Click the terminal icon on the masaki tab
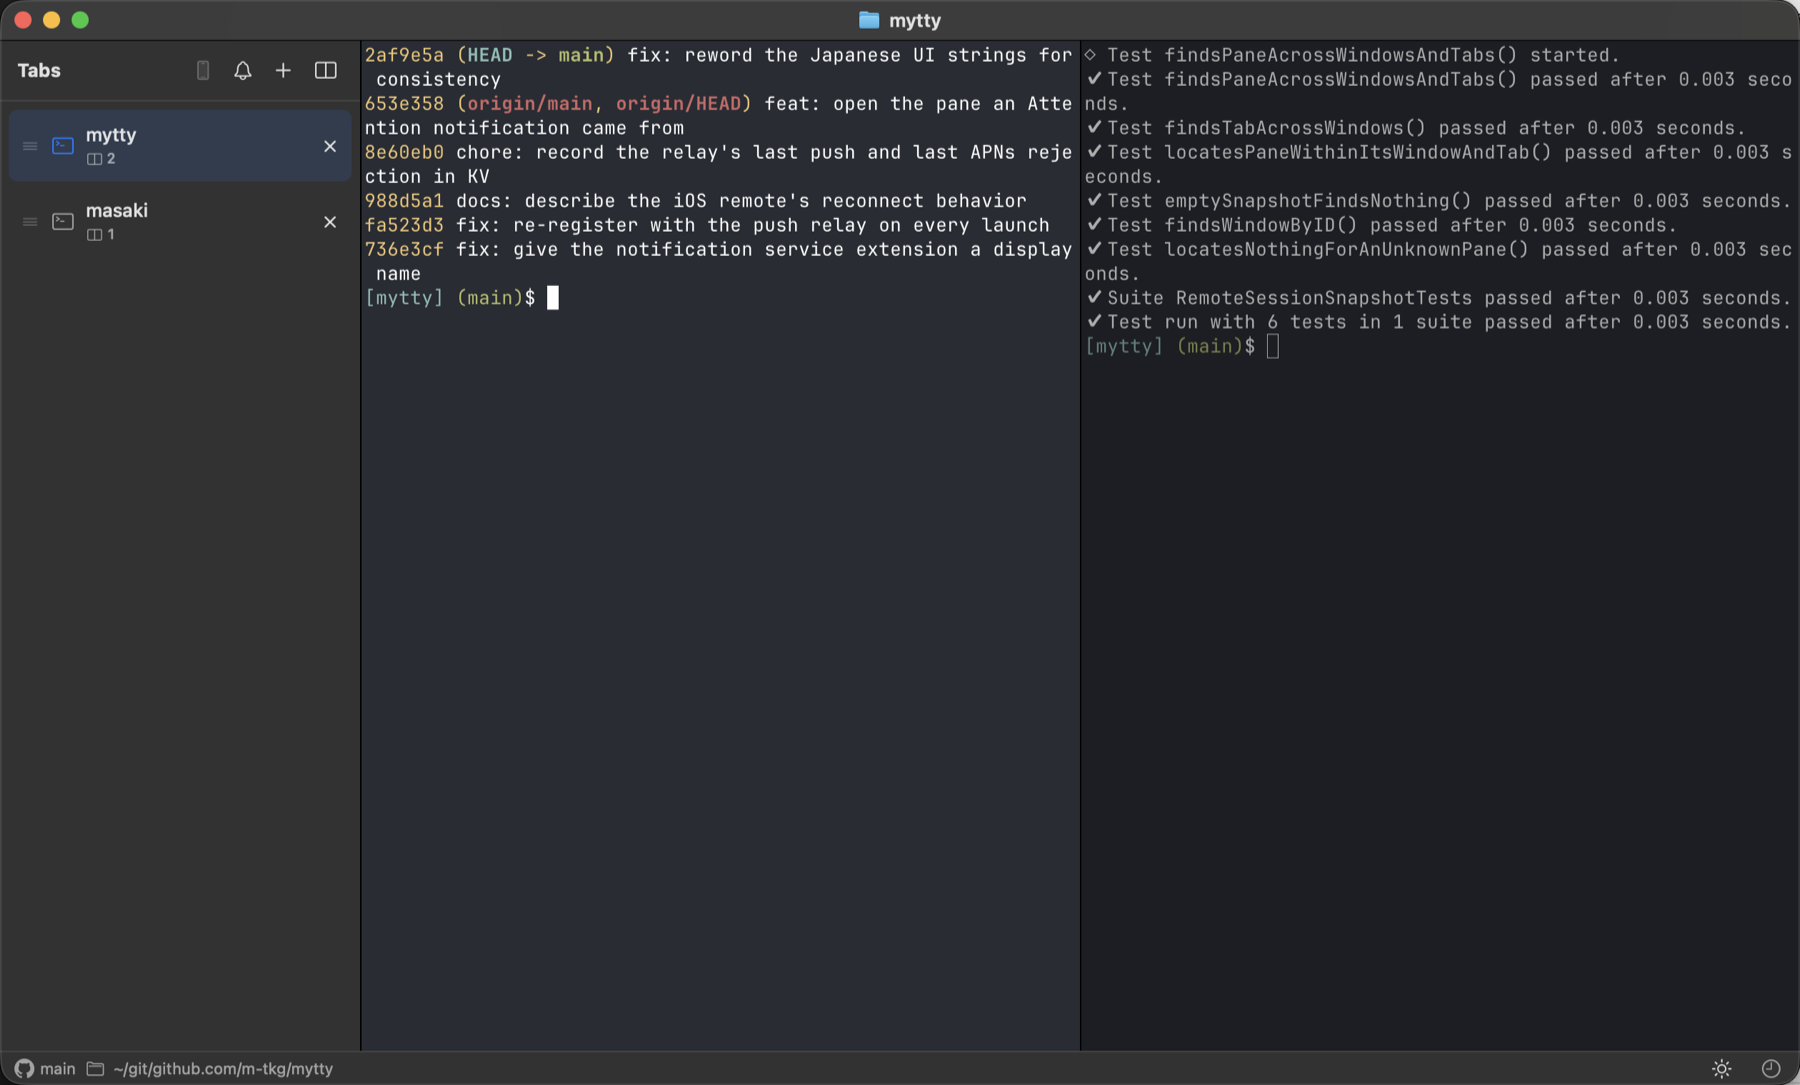This screenshot has height=1085, width=1800. (x=63, y=222)
